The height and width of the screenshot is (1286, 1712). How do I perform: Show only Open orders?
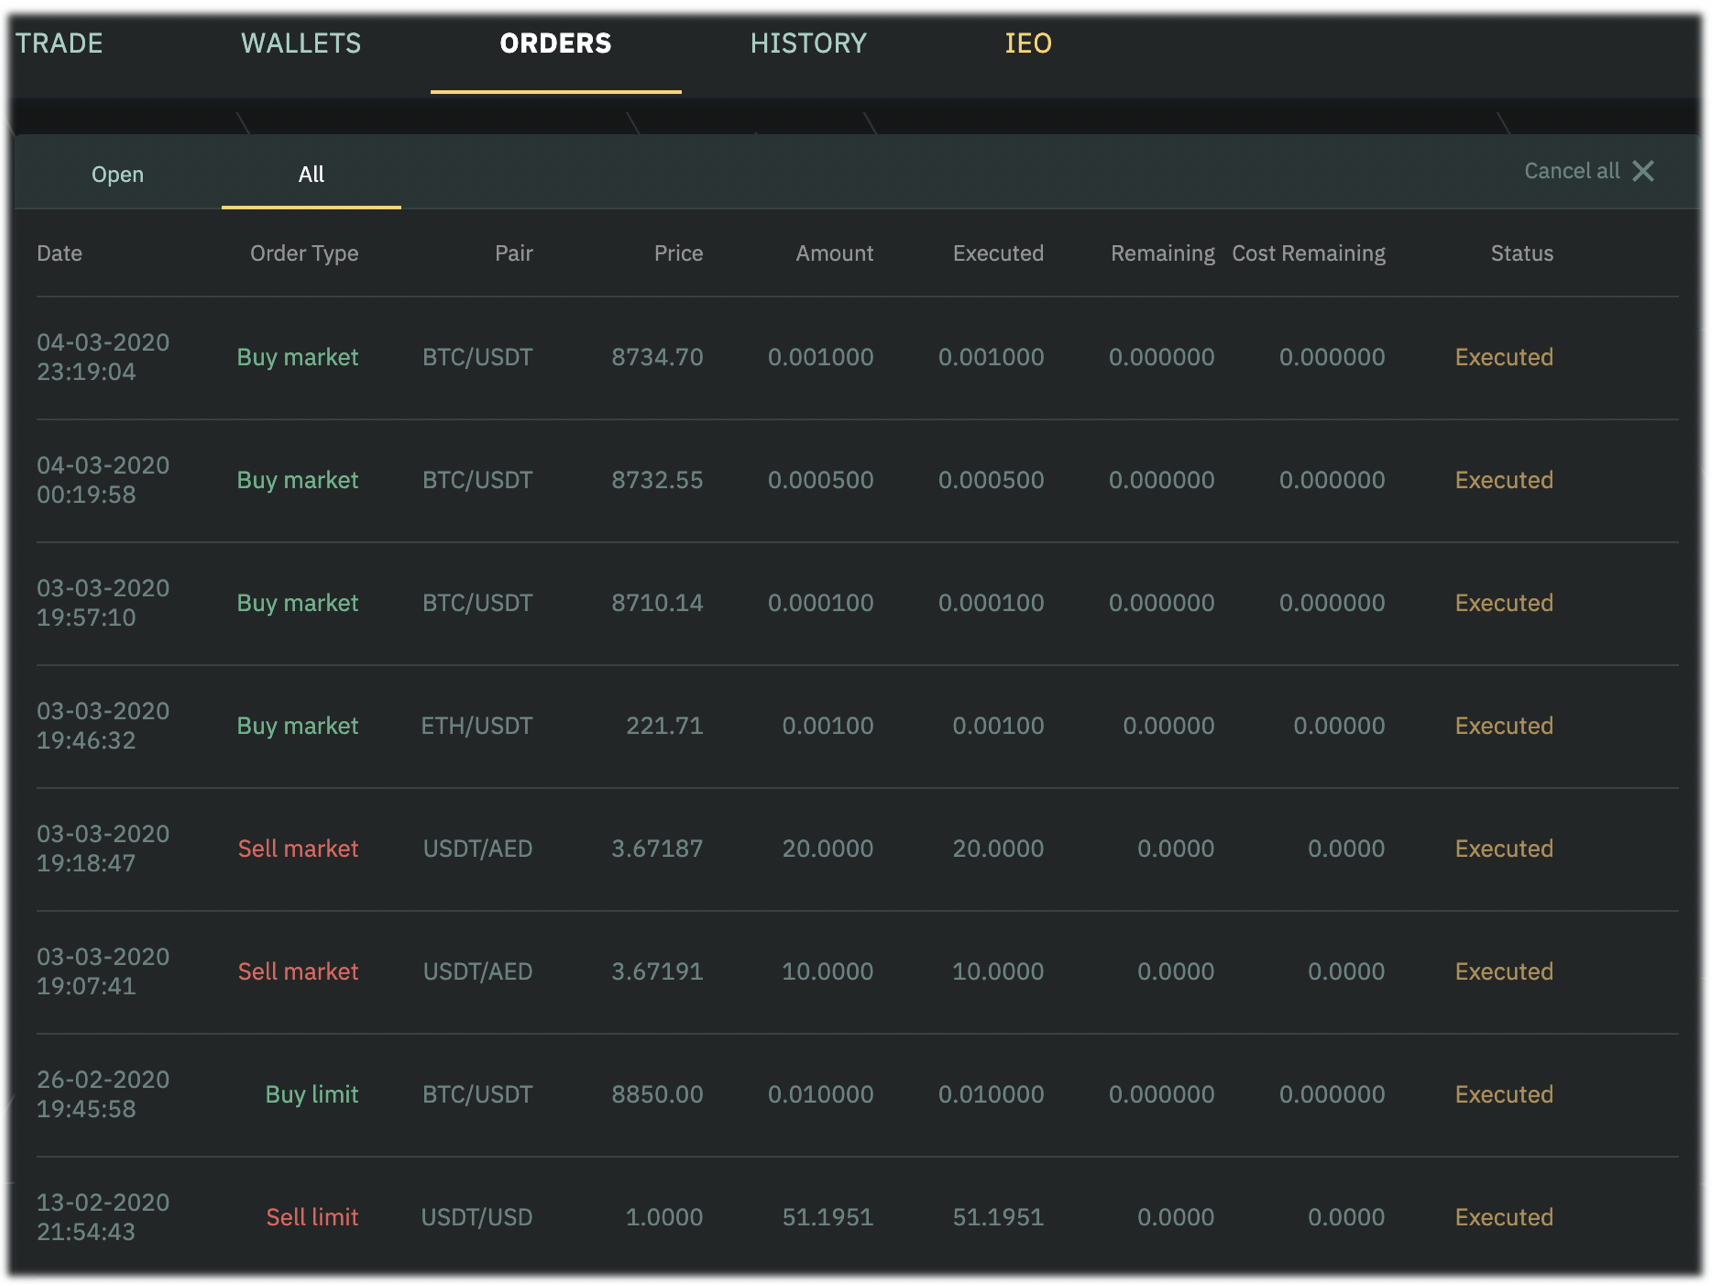117,174
